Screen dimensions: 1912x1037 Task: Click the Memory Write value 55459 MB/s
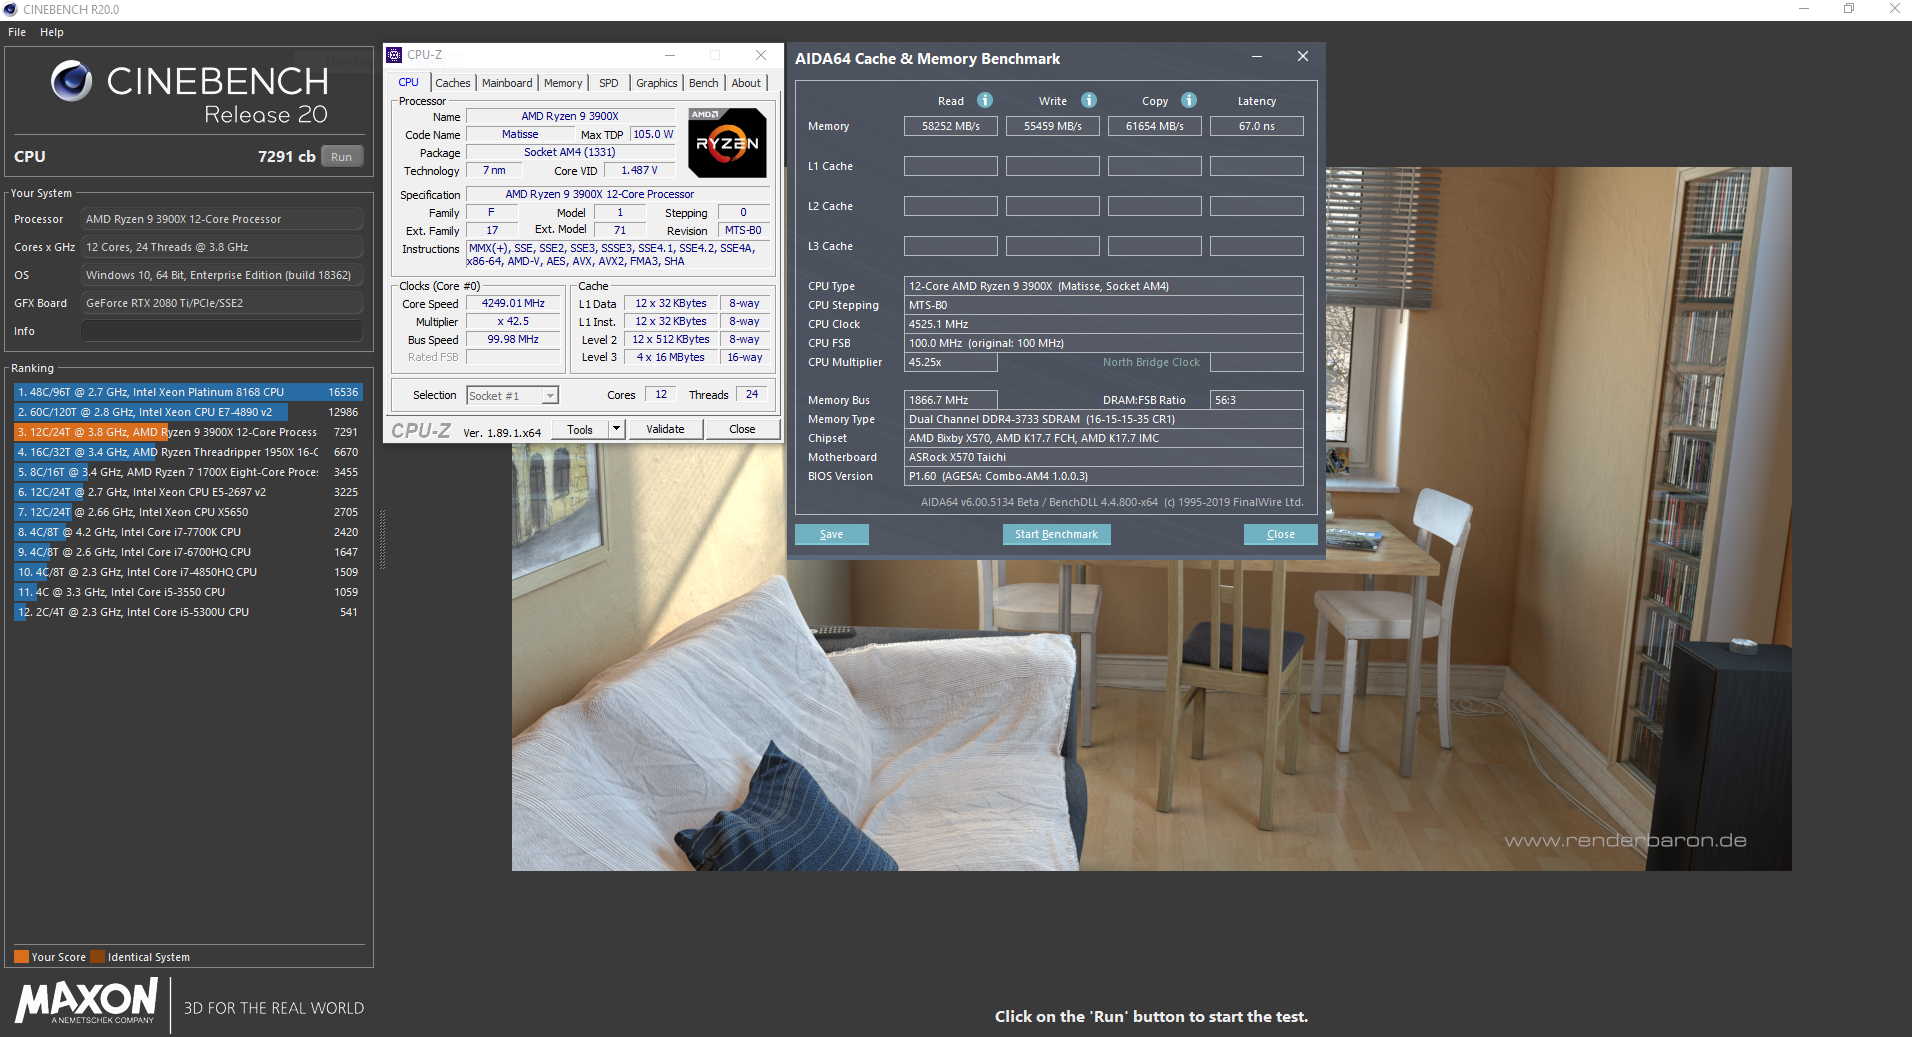(1053, 126)
